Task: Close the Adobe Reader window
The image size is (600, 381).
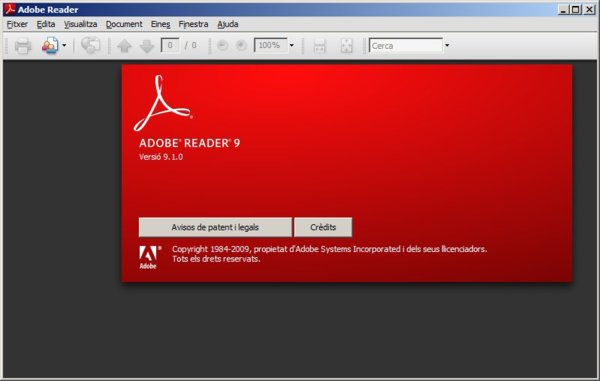Action: point(589,10)
